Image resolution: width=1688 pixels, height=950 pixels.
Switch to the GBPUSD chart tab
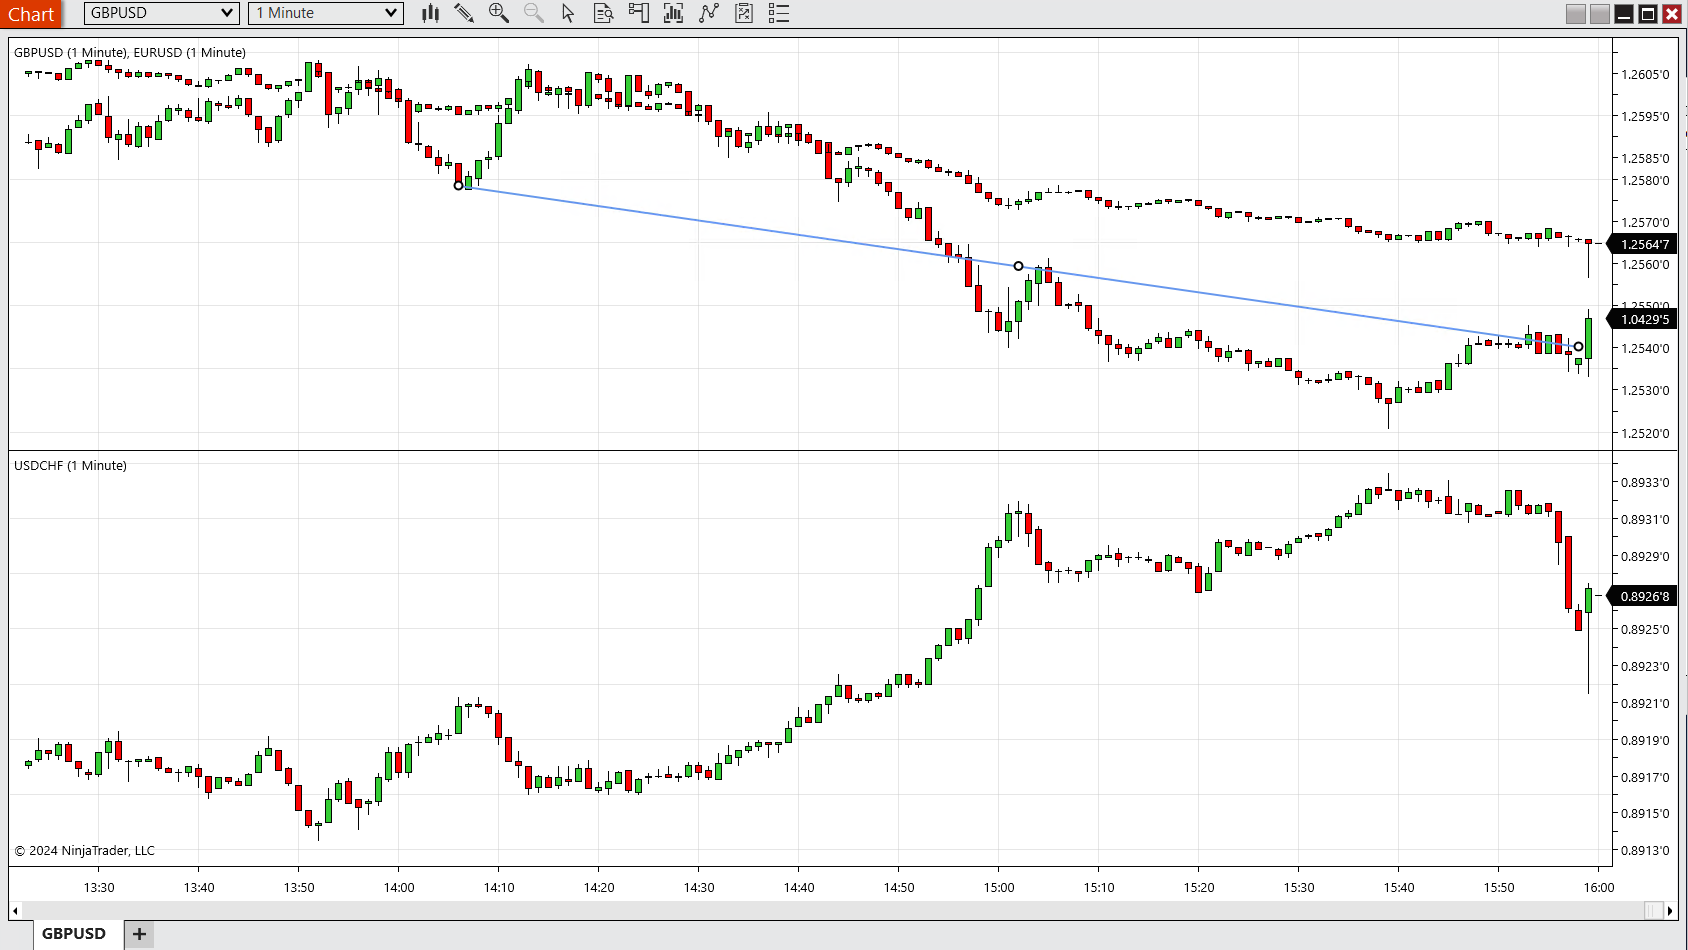point(74,933)
